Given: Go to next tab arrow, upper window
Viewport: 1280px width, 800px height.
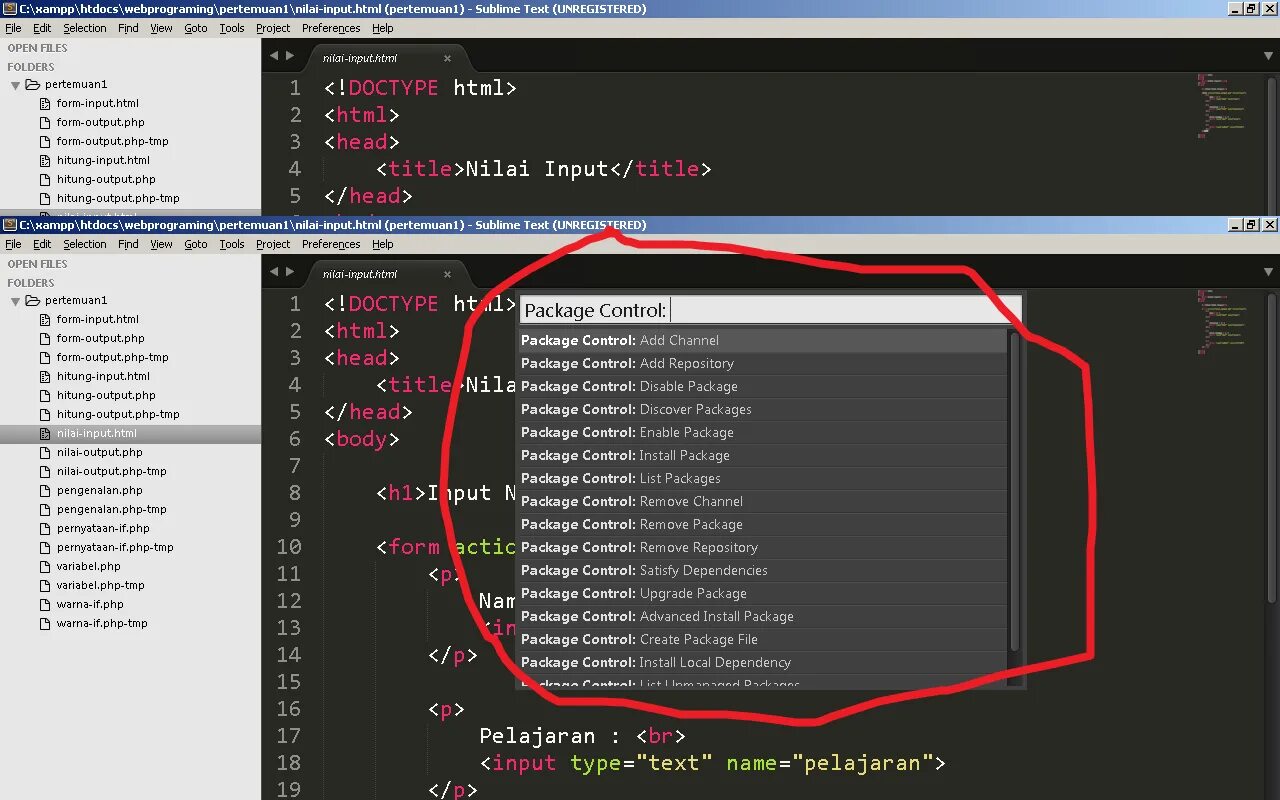Looking at the screenshot, I should coord(290,56).
